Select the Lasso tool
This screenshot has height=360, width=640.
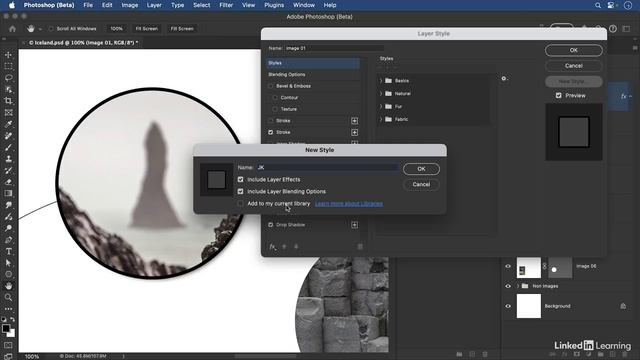[x=8, y=78]
